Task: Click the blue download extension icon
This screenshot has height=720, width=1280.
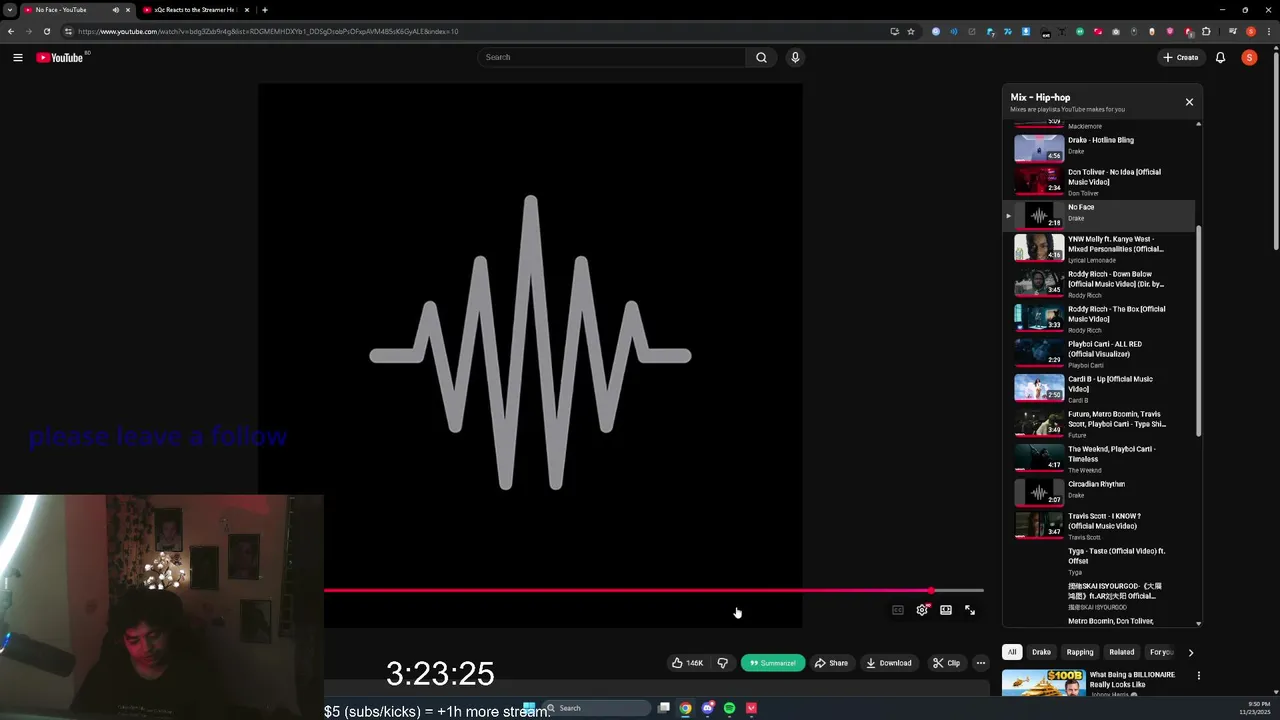Action: (x=1026, y=31)
